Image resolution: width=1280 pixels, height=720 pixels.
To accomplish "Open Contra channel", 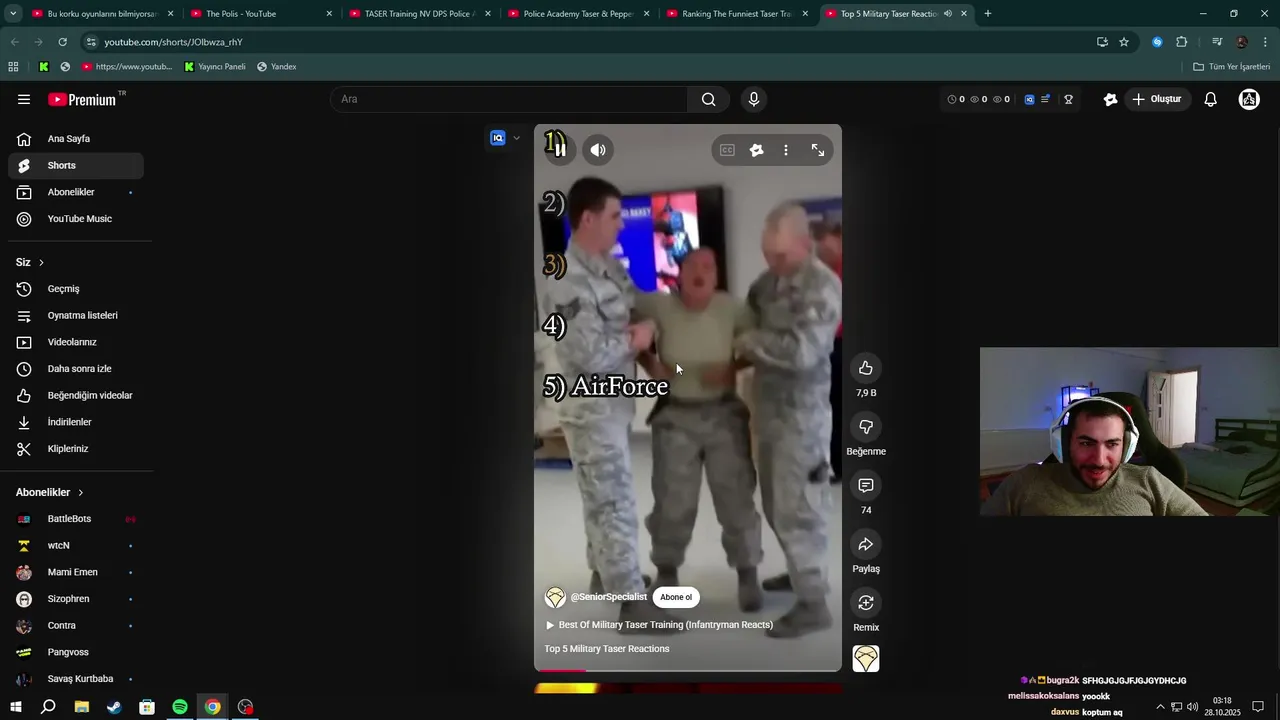I will [x=76, y=625].
